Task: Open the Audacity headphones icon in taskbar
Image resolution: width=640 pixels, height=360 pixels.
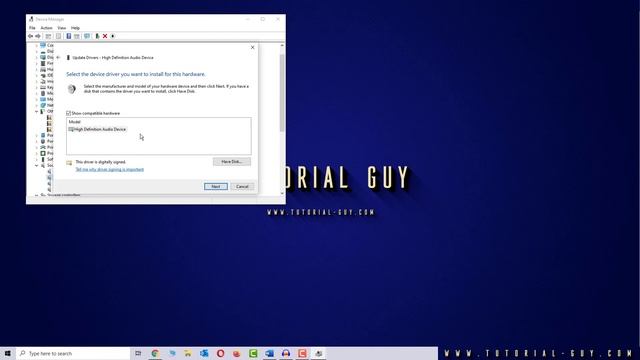Action: coord(286,353)
